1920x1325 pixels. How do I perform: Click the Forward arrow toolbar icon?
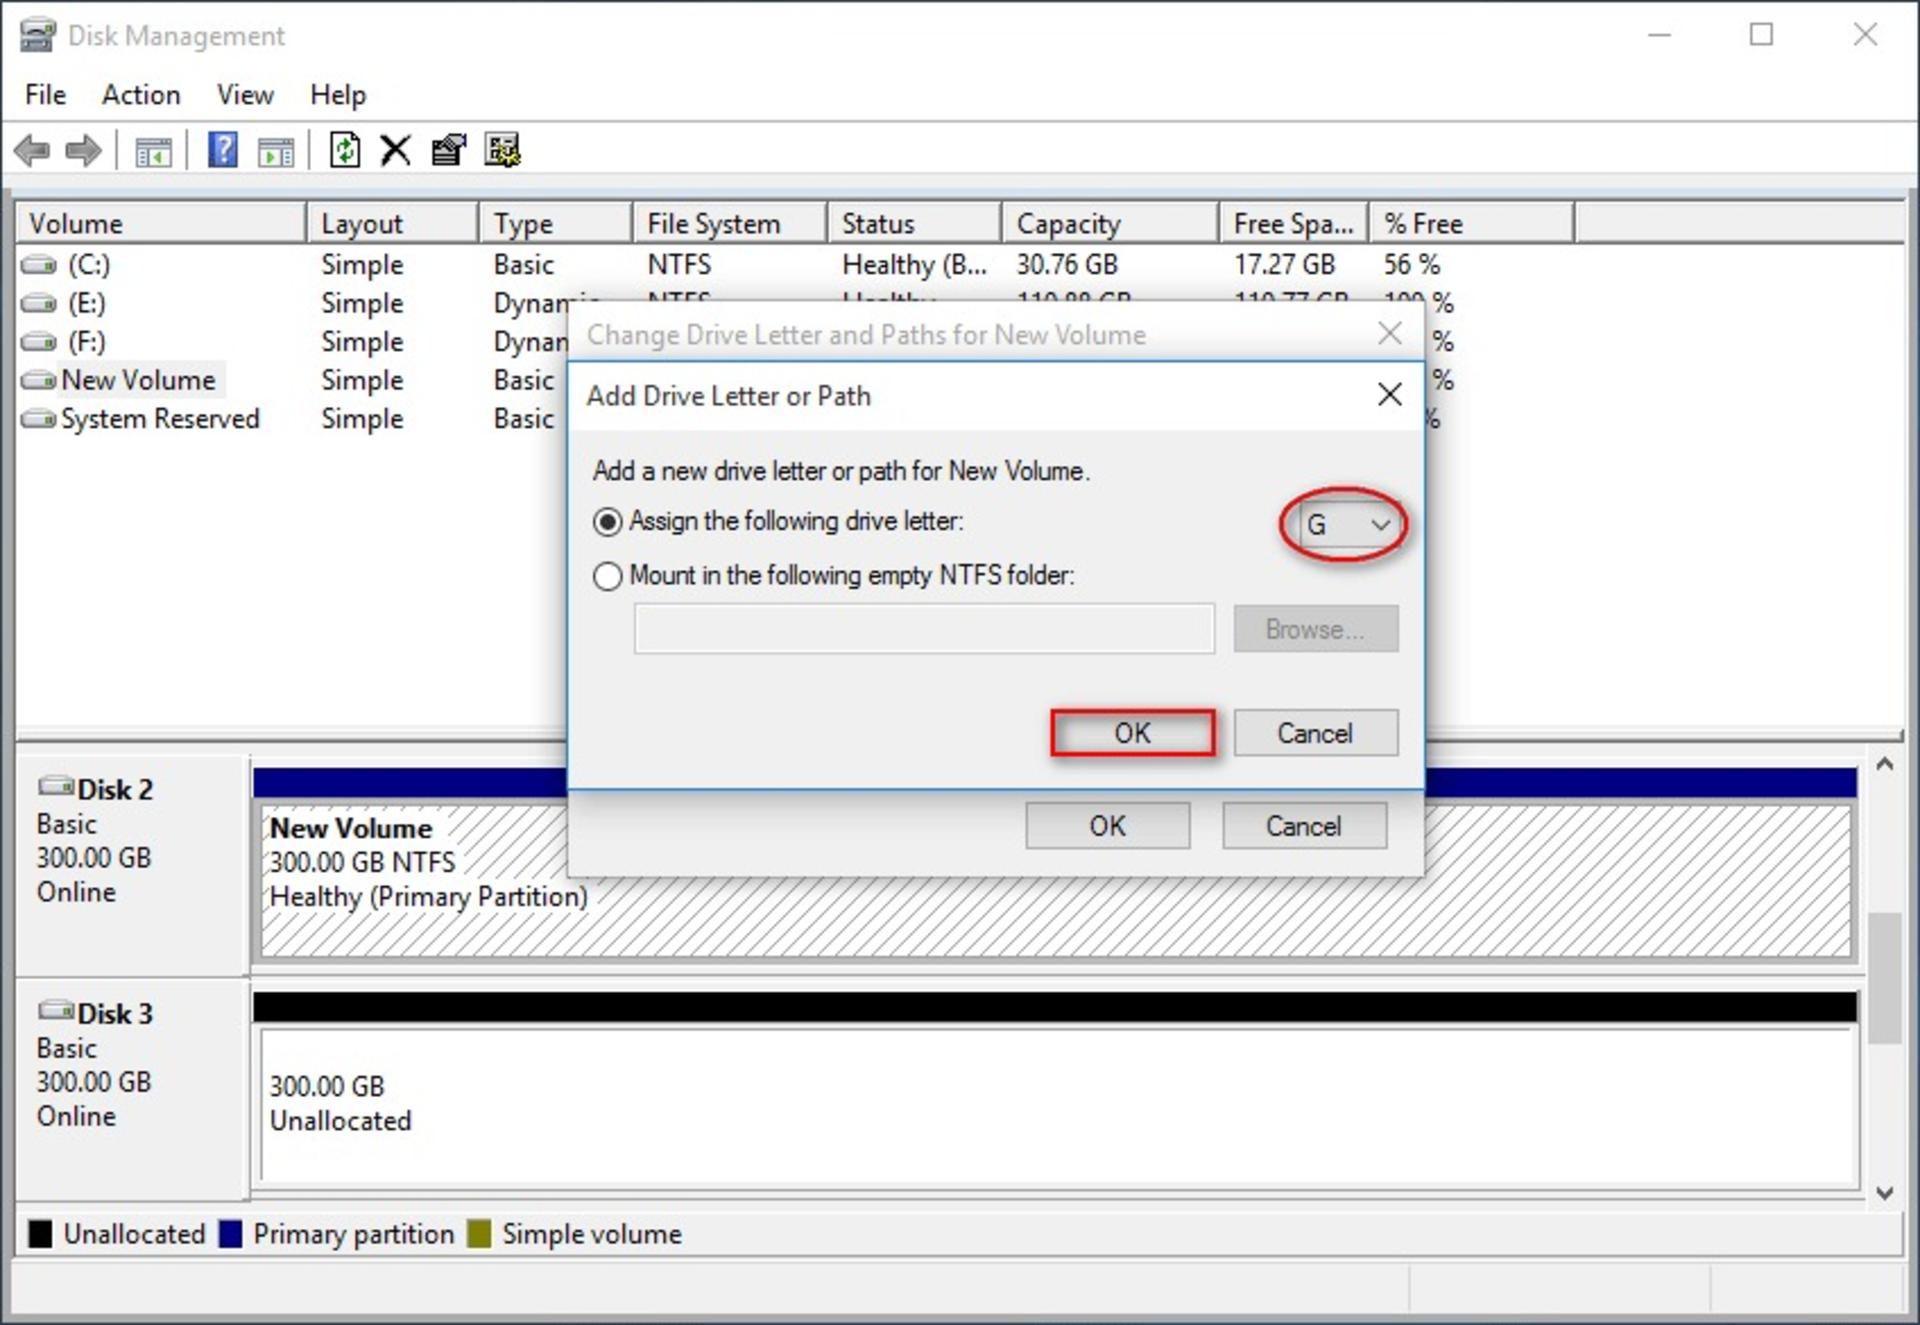coord(83,151)
